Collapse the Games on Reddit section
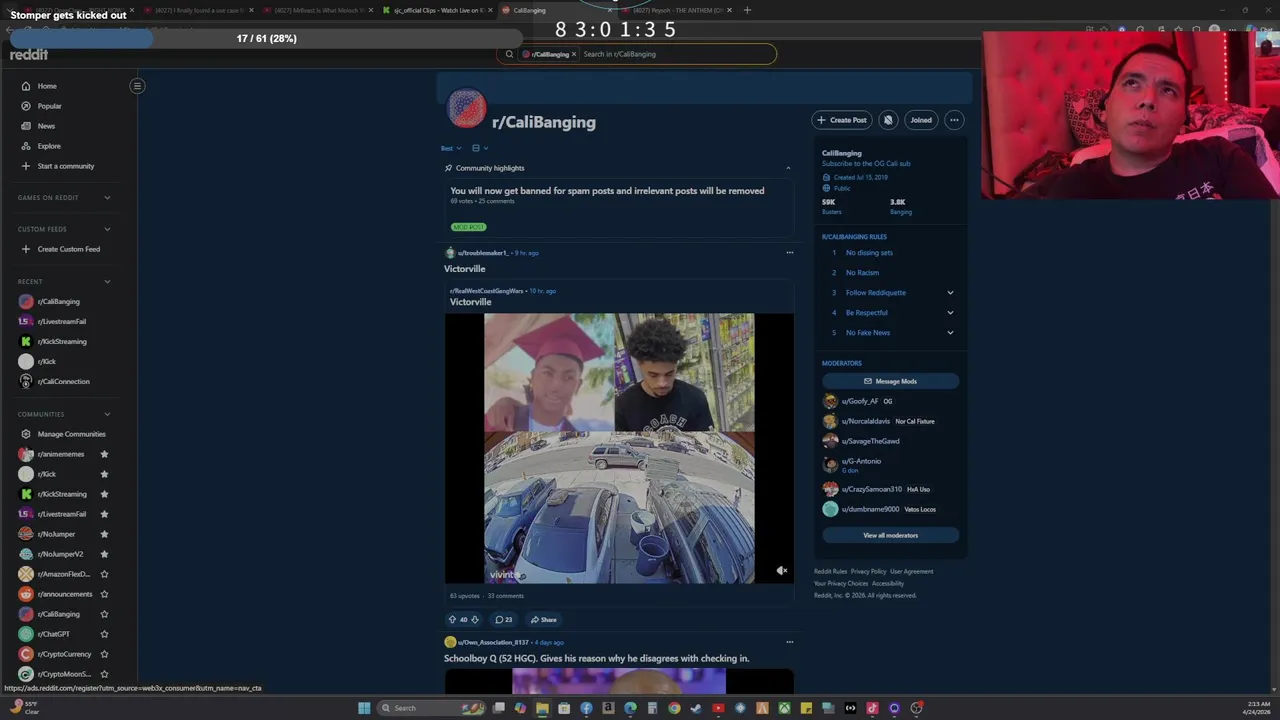Viewport: 1280px width, 720px height. pos(107,198)
